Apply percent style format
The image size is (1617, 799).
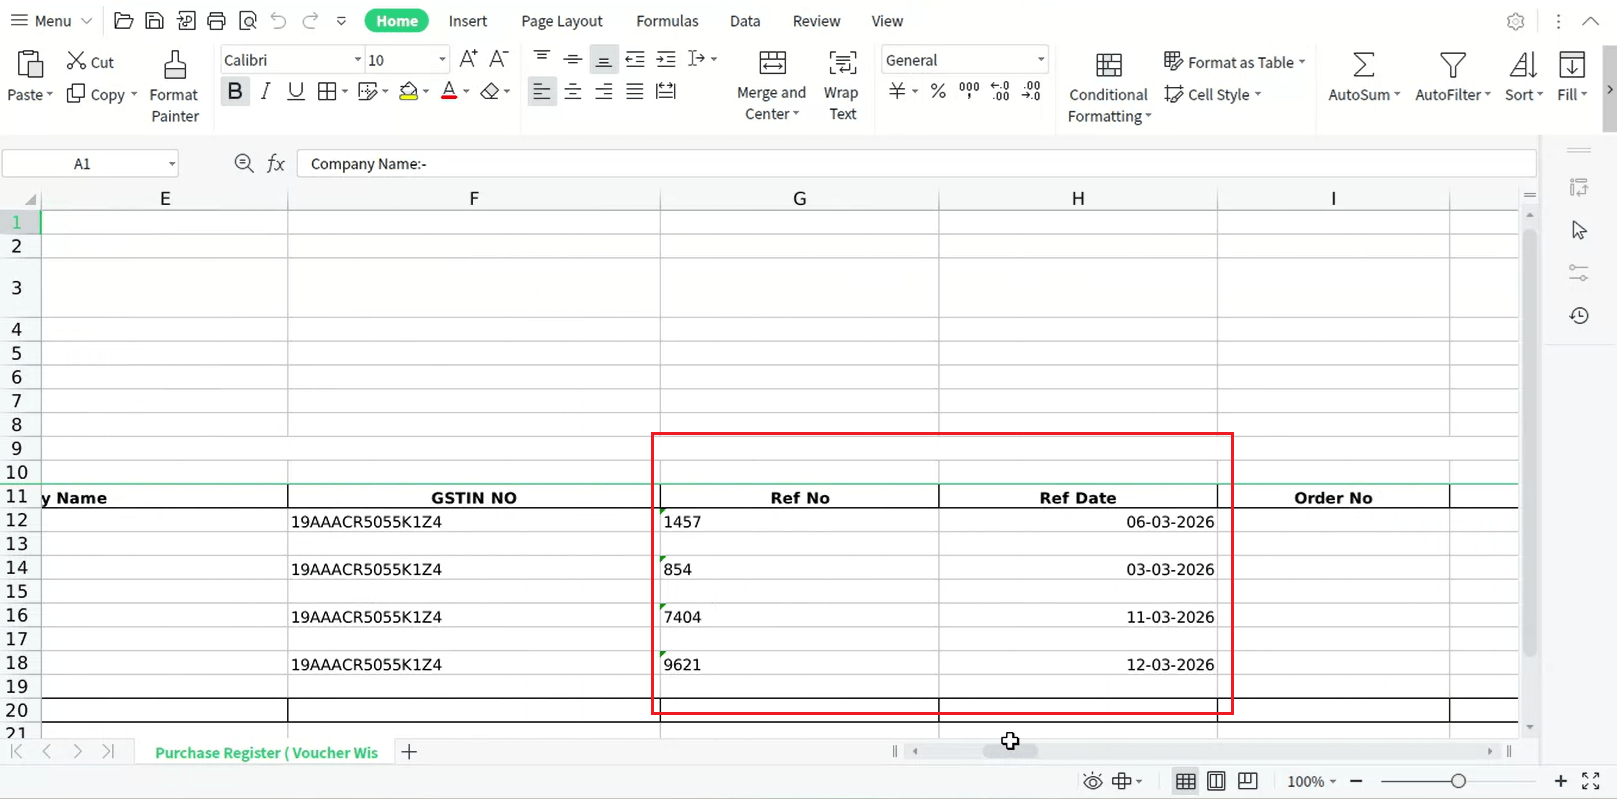click(x=938, y=92)
